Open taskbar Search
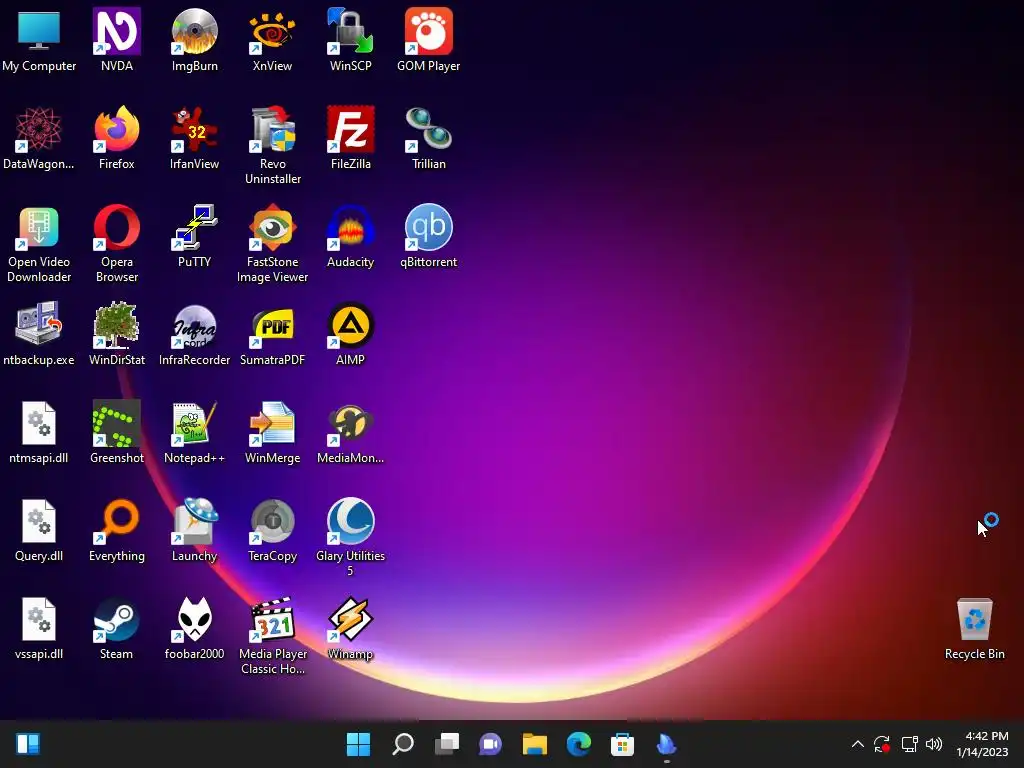Viewport: 1024px width, 768px height. click(x=402, y=744)
